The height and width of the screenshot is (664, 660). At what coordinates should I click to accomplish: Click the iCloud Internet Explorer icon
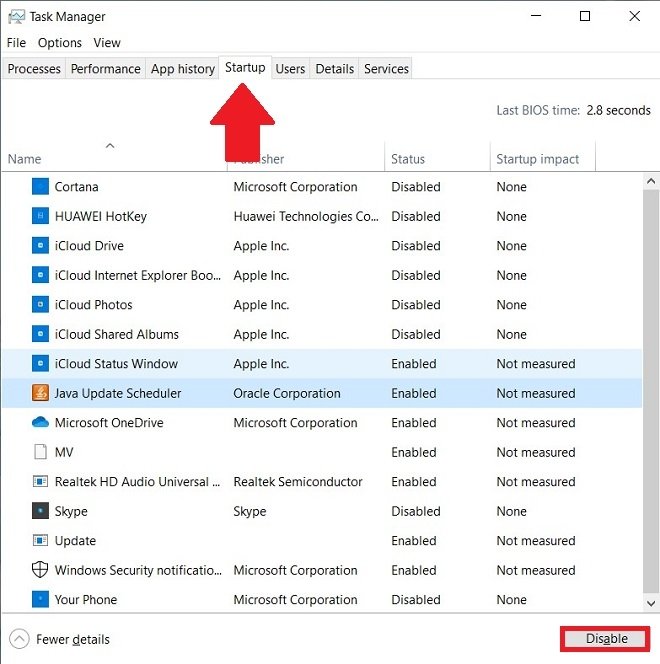coord(40,275)
